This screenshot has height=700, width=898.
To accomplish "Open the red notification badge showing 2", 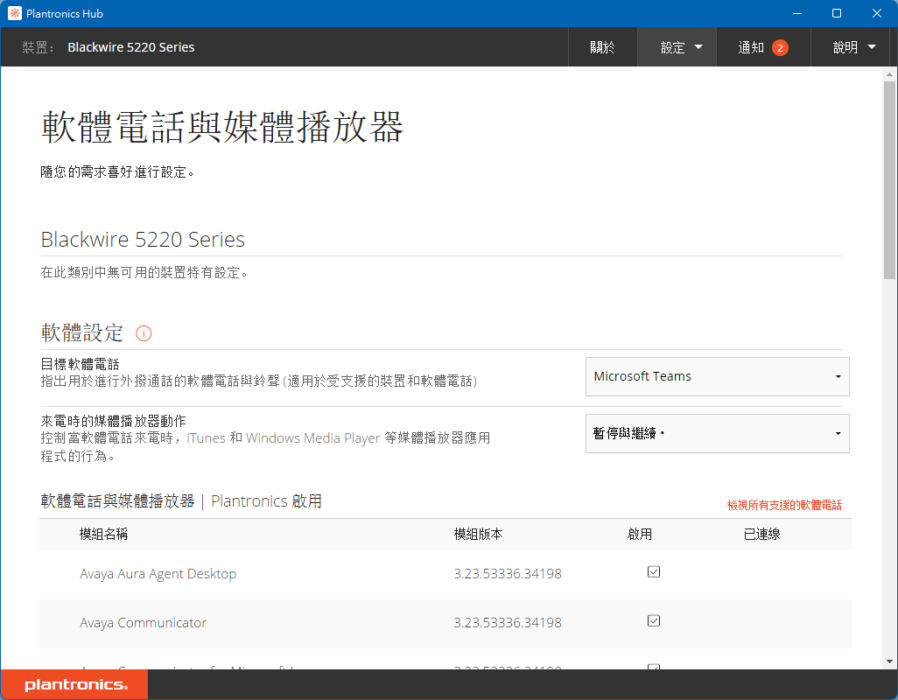I will click(x=779, y=48).
